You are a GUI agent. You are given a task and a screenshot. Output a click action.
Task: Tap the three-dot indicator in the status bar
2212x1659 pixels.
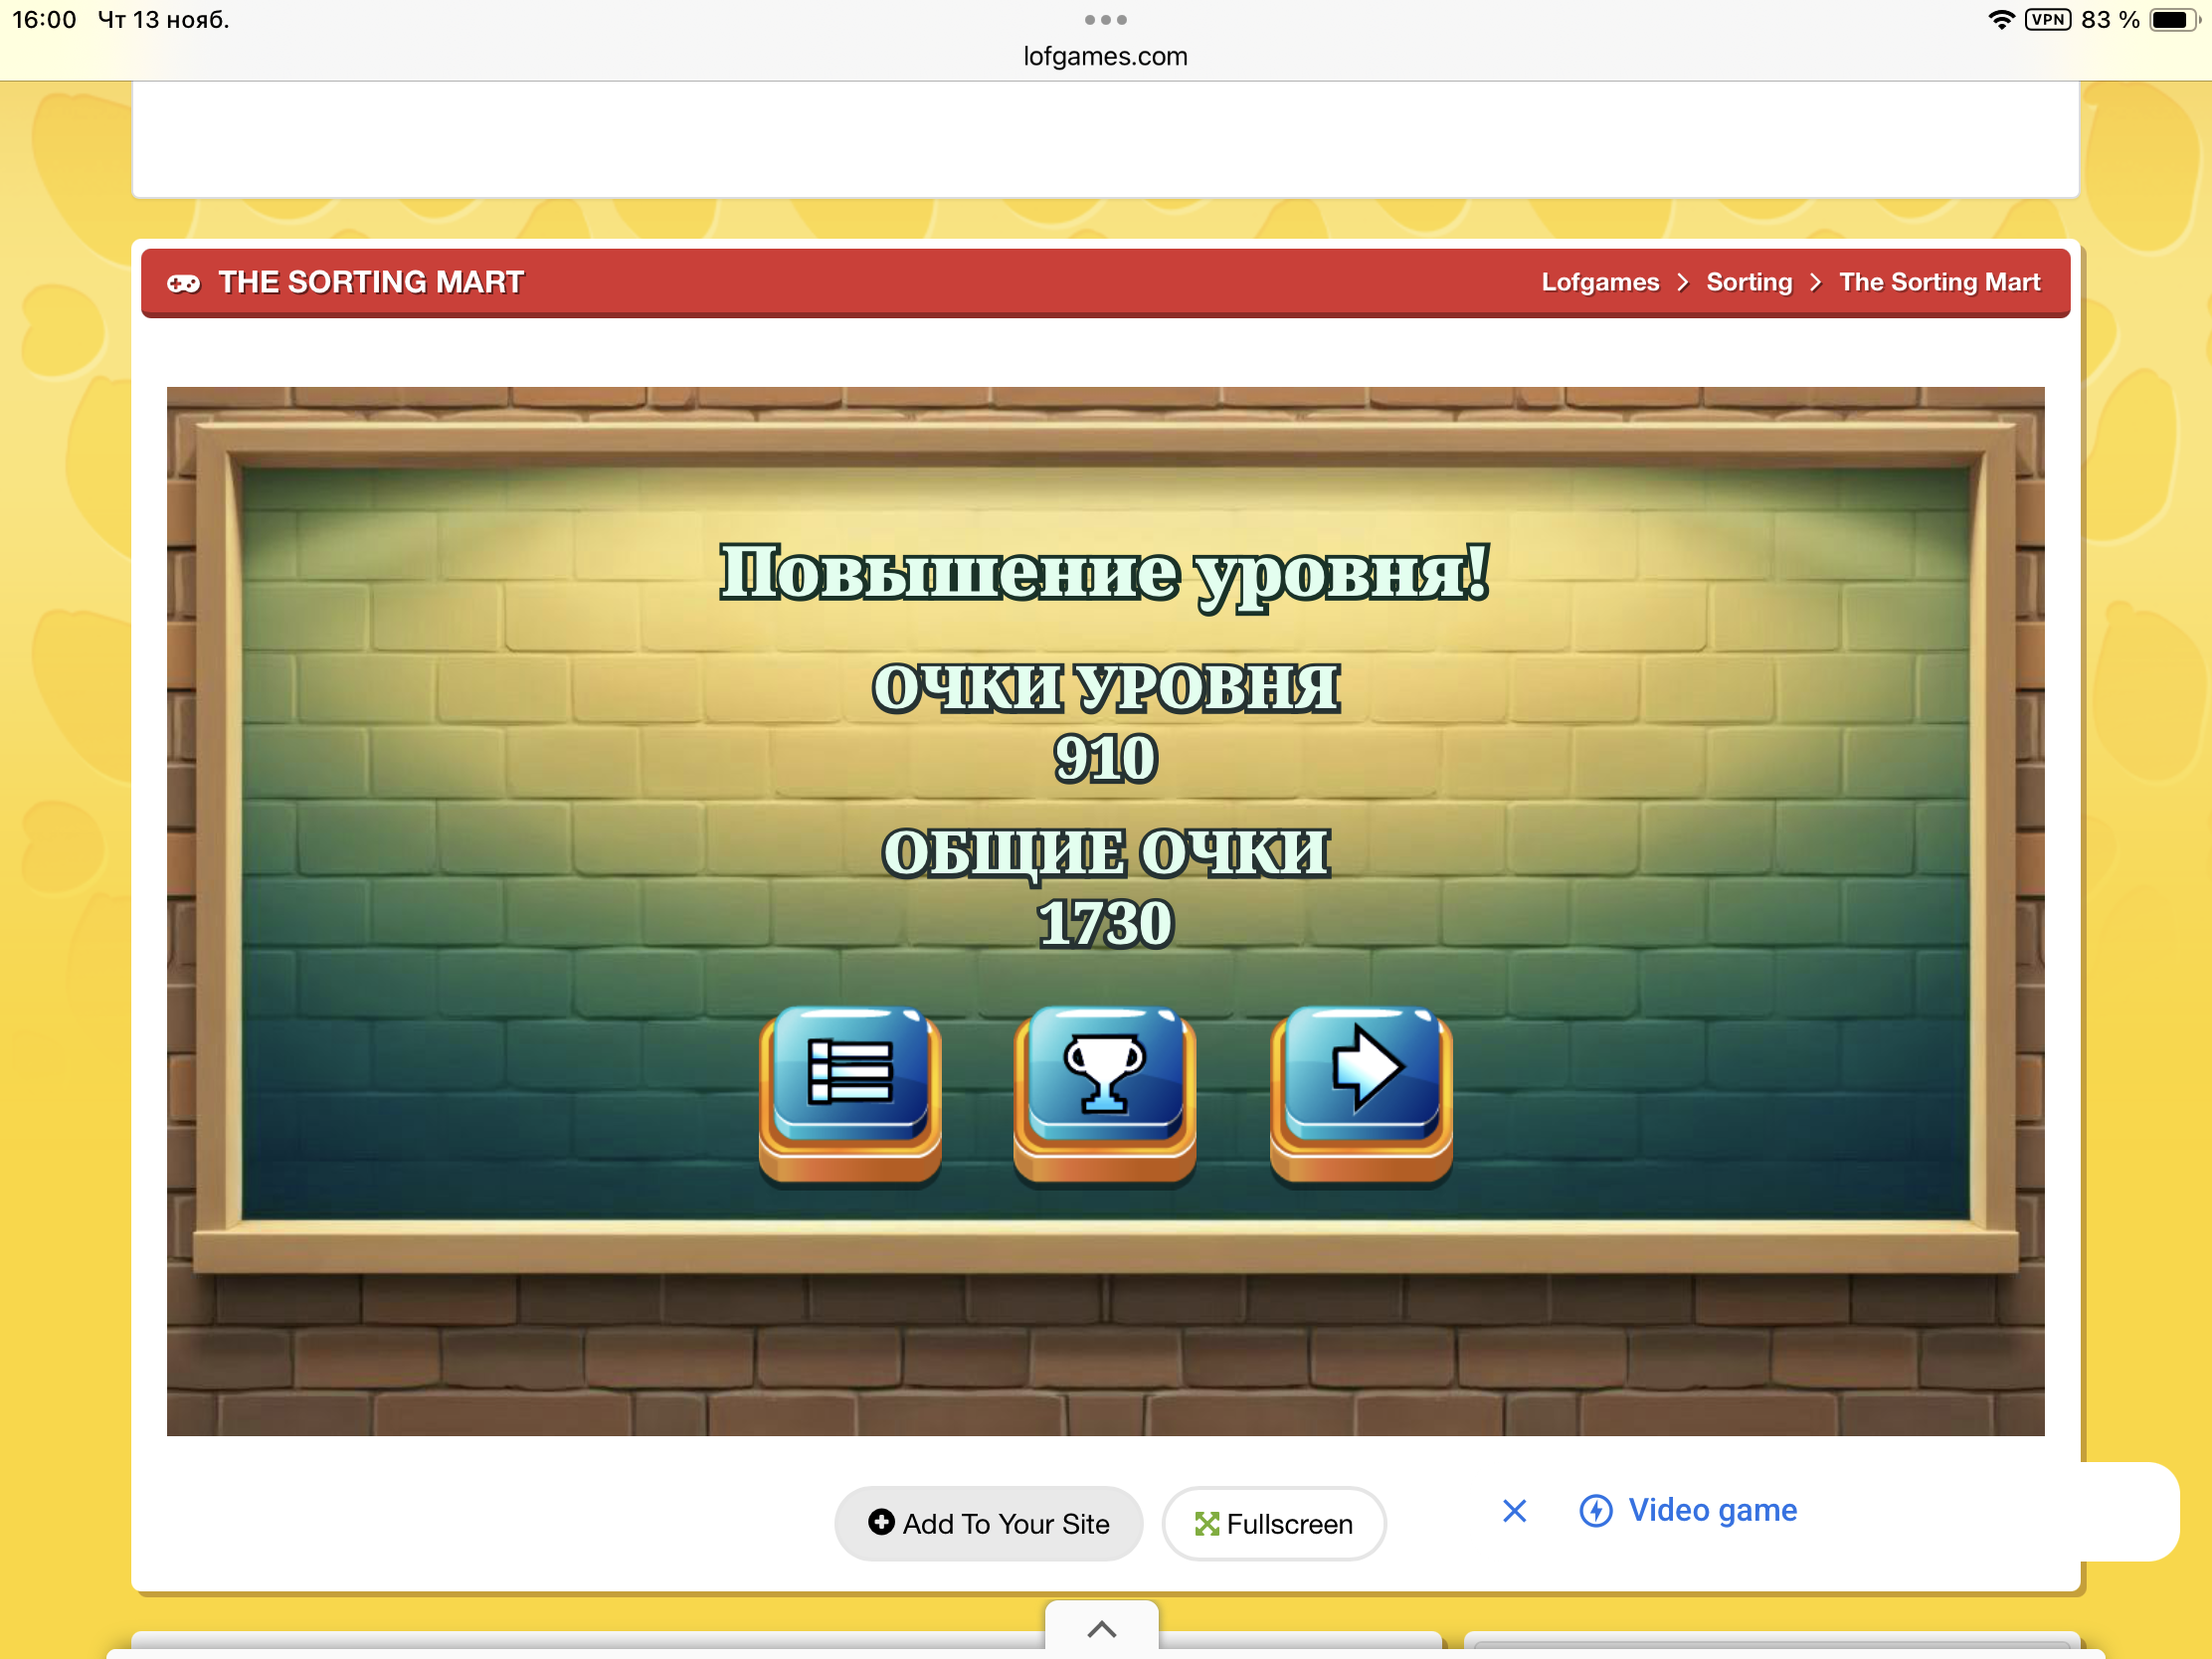[1104, 19]
